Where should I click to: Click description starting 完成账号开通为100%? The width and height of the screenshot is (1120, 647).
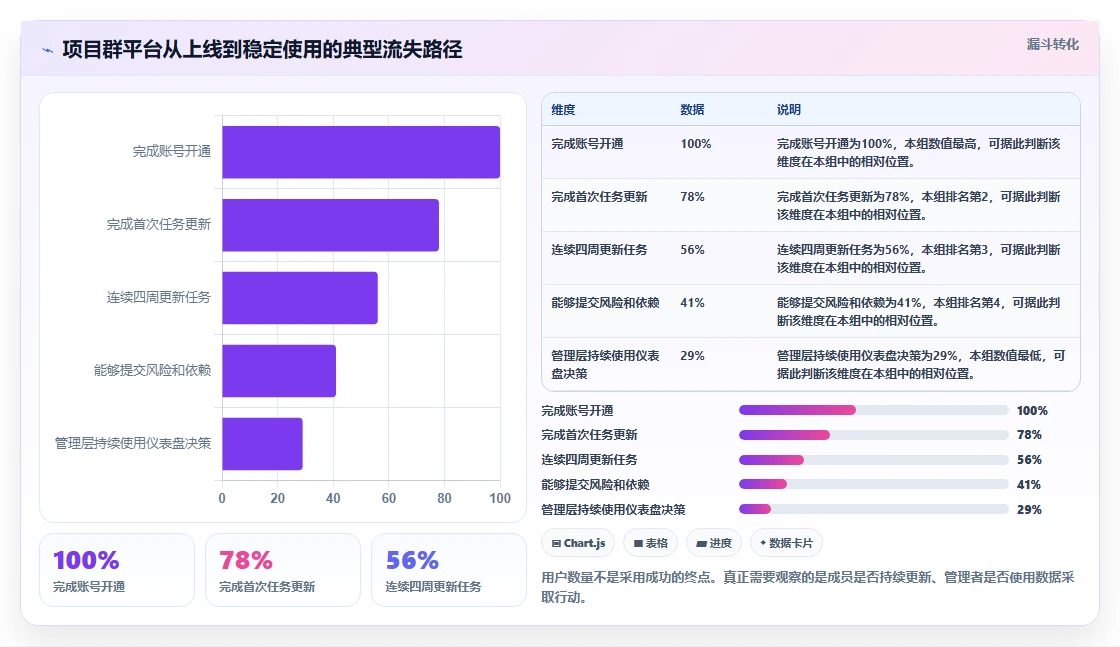[x=919, y=153]
